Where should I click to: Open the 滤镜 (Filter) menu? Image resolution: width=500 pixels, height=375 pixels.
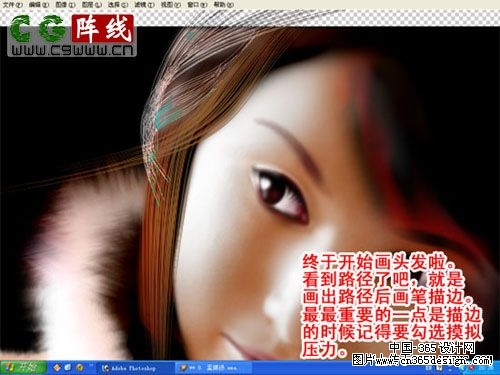144,5
